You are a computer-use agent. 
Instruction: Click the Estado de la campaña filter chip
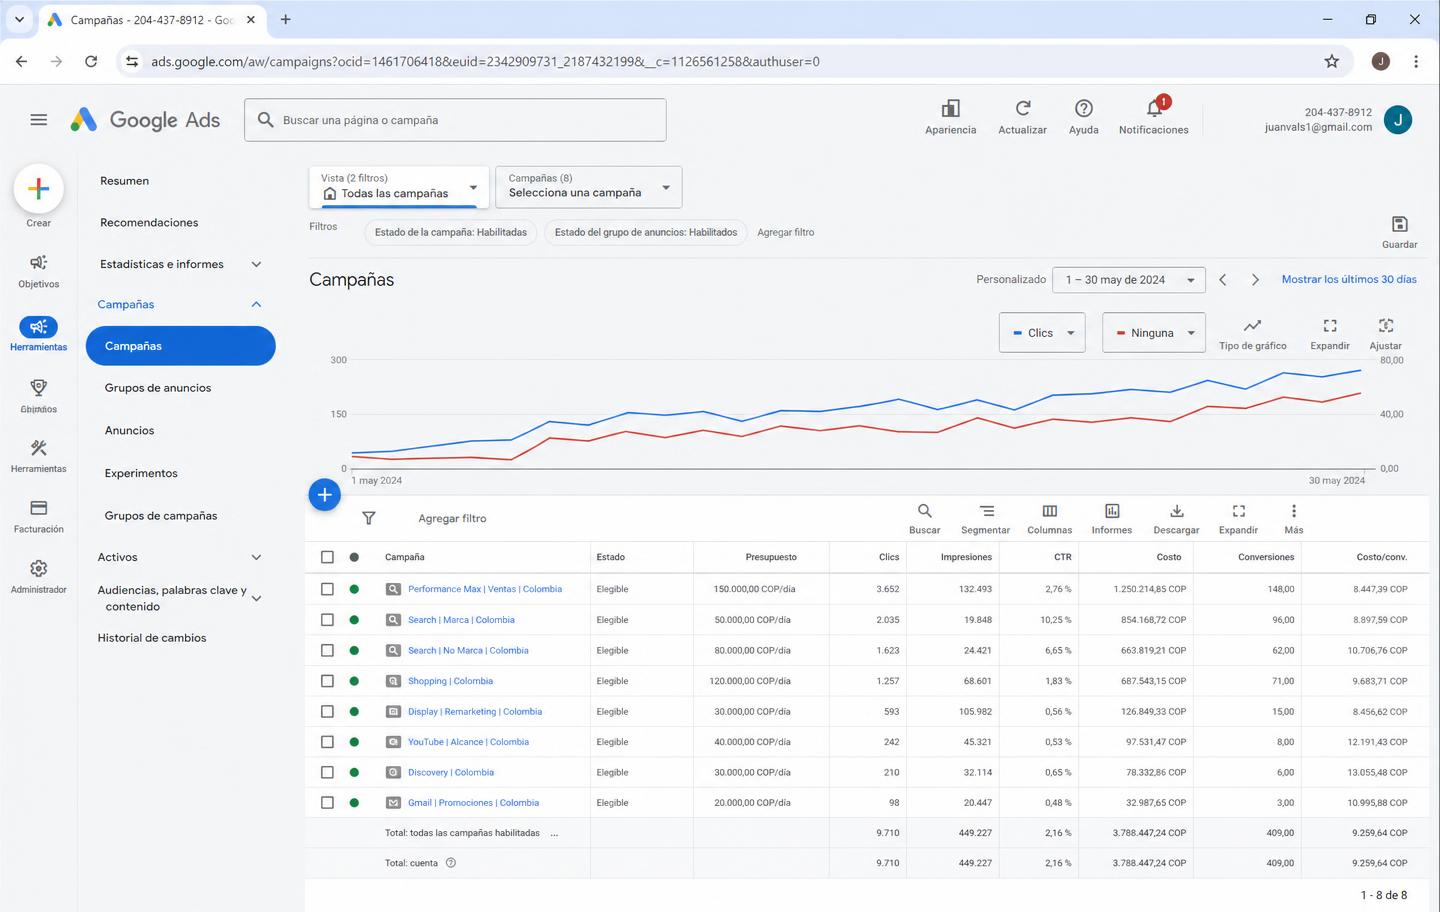click(x=451, y=232)
